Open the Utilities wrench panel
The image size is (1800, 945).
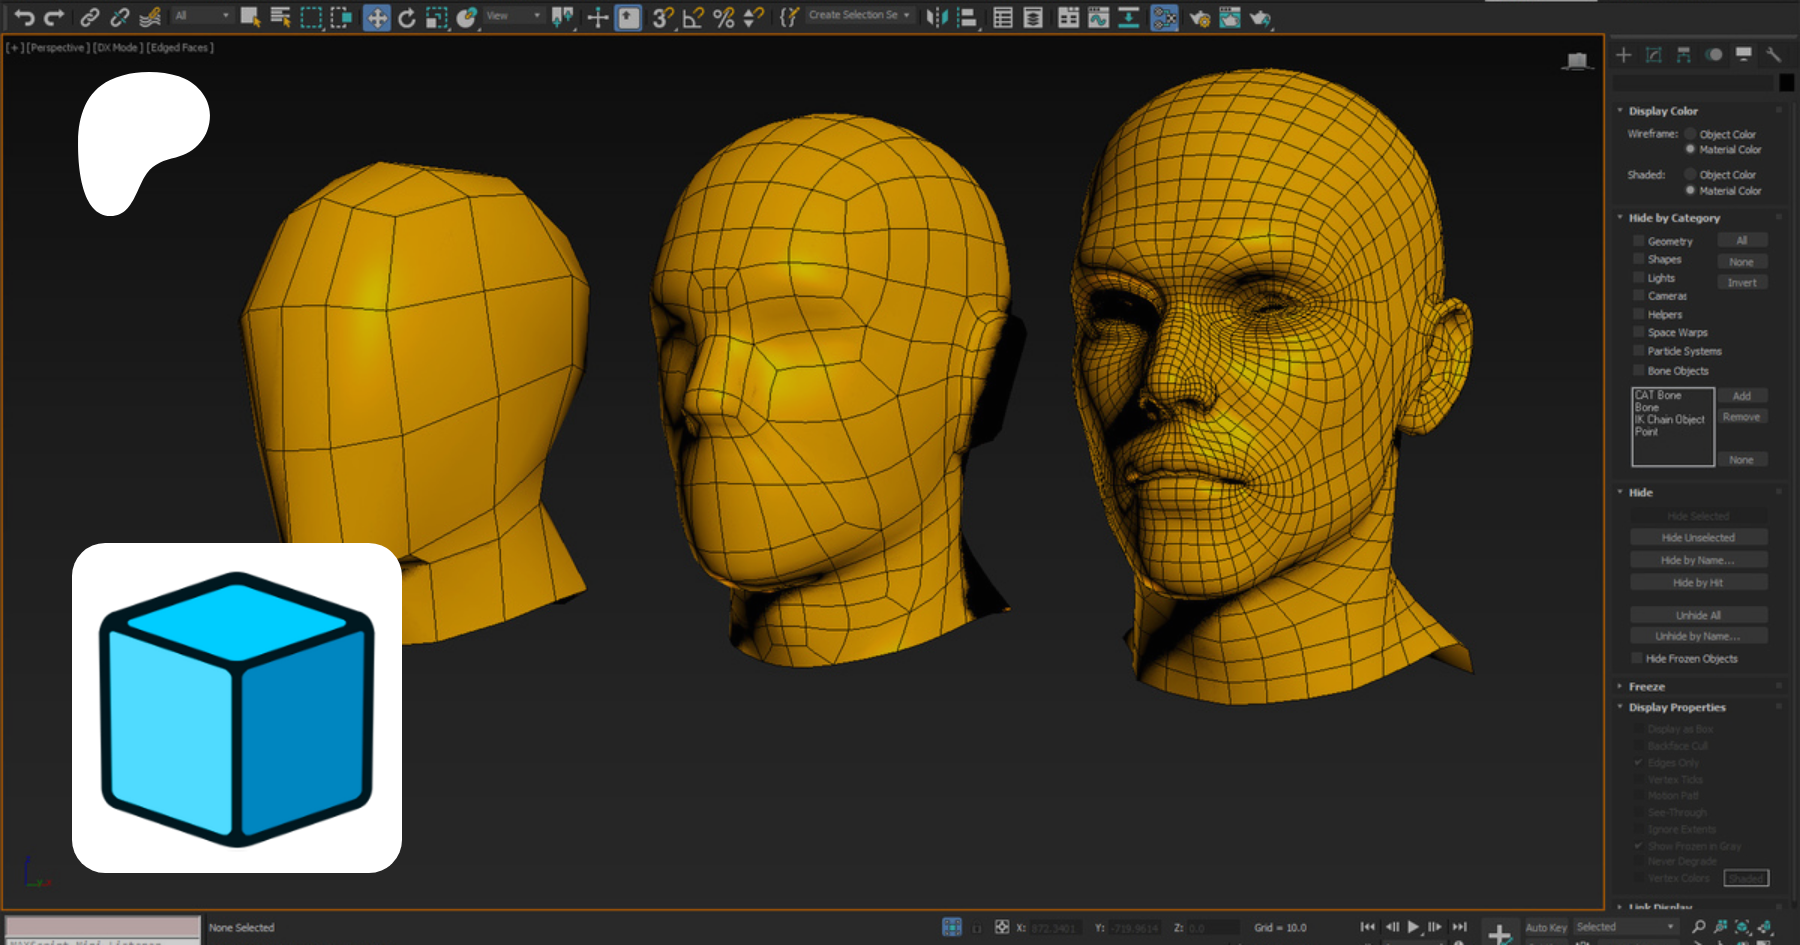(1773, 55)
